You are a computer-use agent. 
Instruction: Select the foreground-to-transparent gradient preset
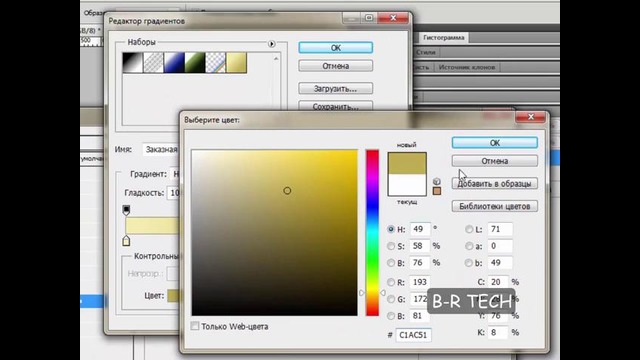point(153,63)
